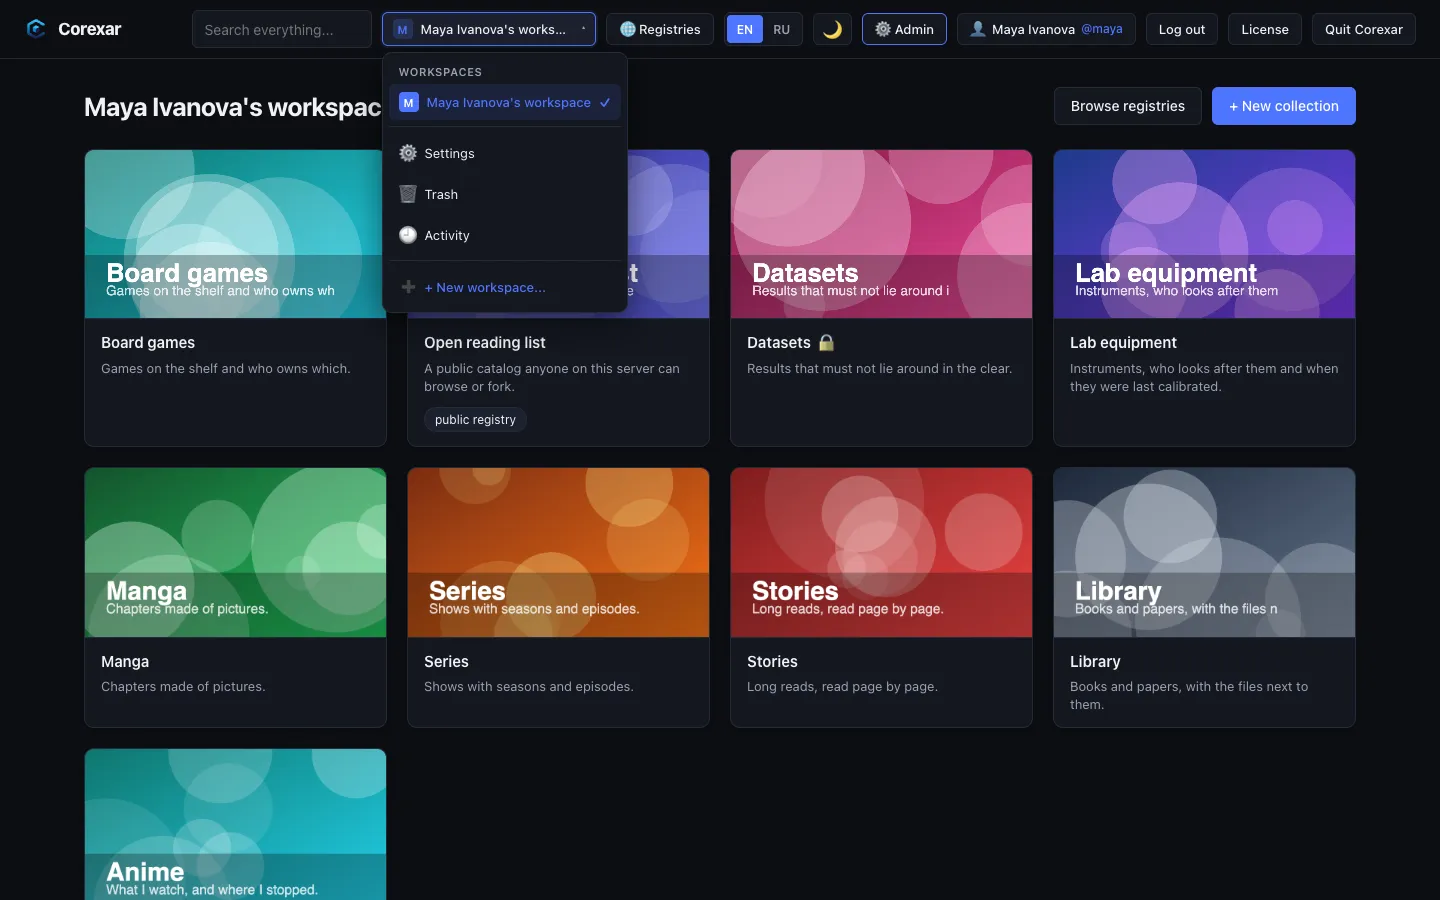1440x900 pixels.
Task: Open Registries via the globe icon
Action: pyautogui.click(x=628, y=30)
